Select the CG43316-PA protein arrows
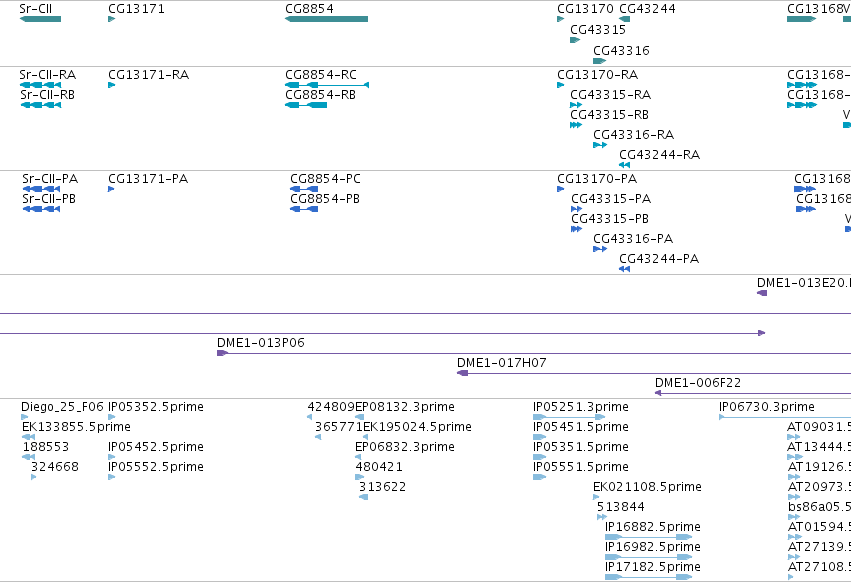 point(600,249)
